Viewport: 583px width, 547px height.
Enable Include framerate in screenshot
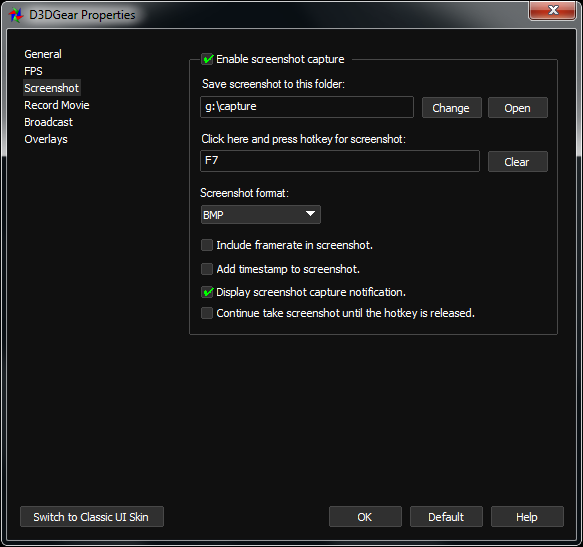(207, 245)
